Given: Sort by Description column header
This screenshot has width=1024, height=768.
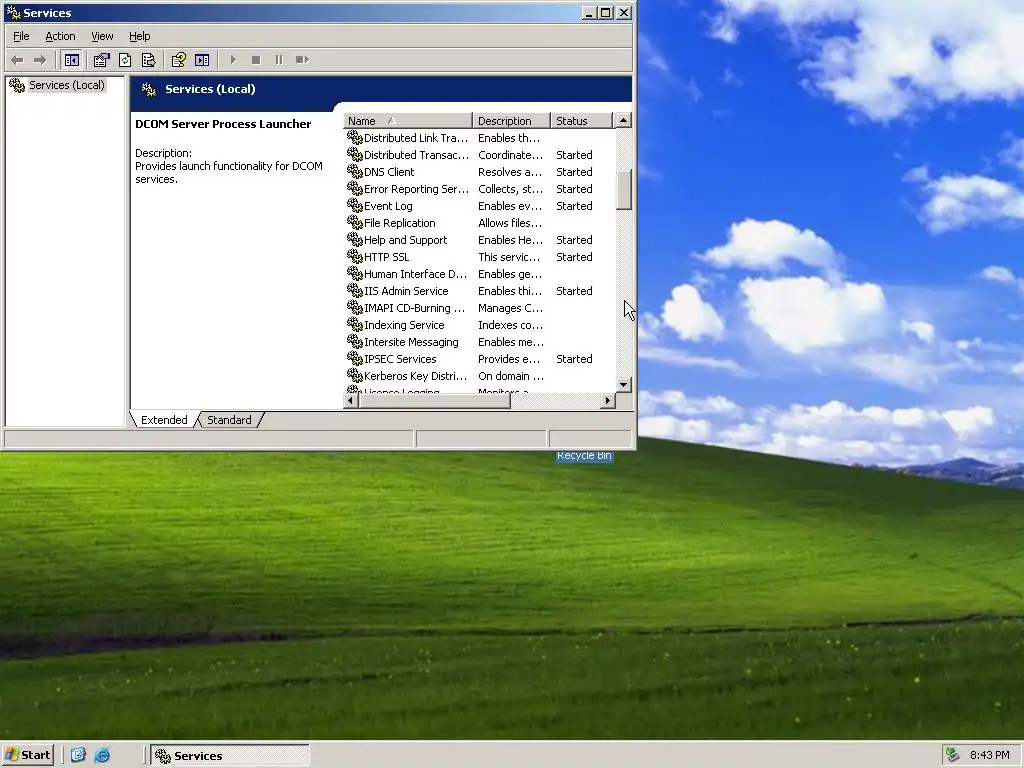Looking at the screenshot, I should tap(511, 121).
